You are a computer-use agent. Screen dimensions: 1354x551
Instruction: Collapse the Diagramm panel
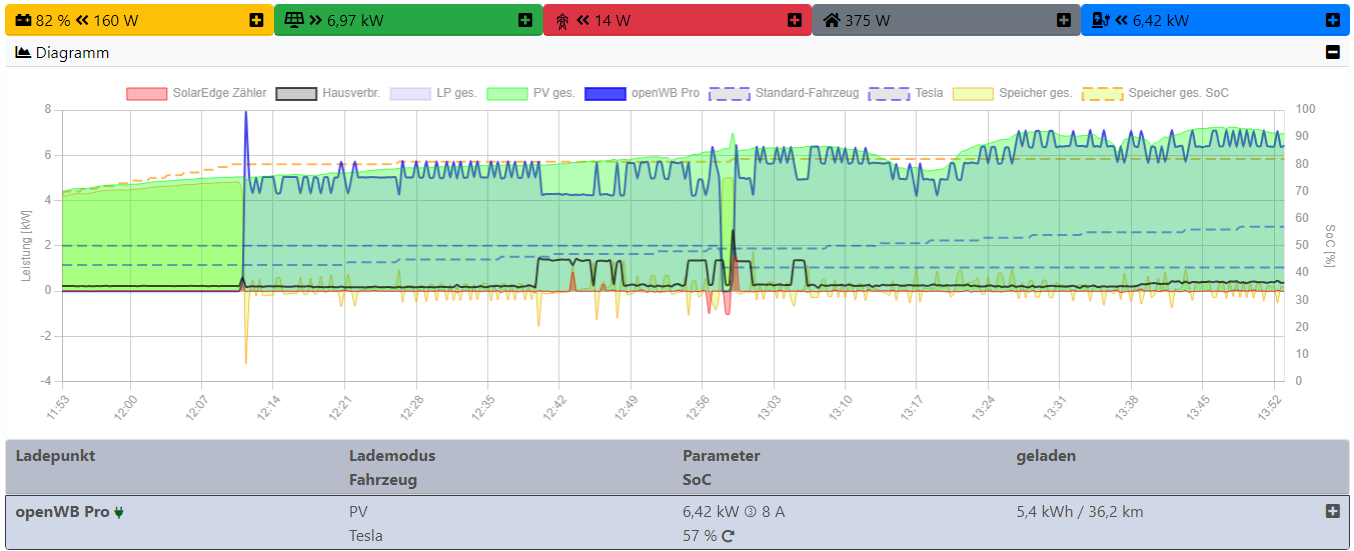tap(1332, 53)
